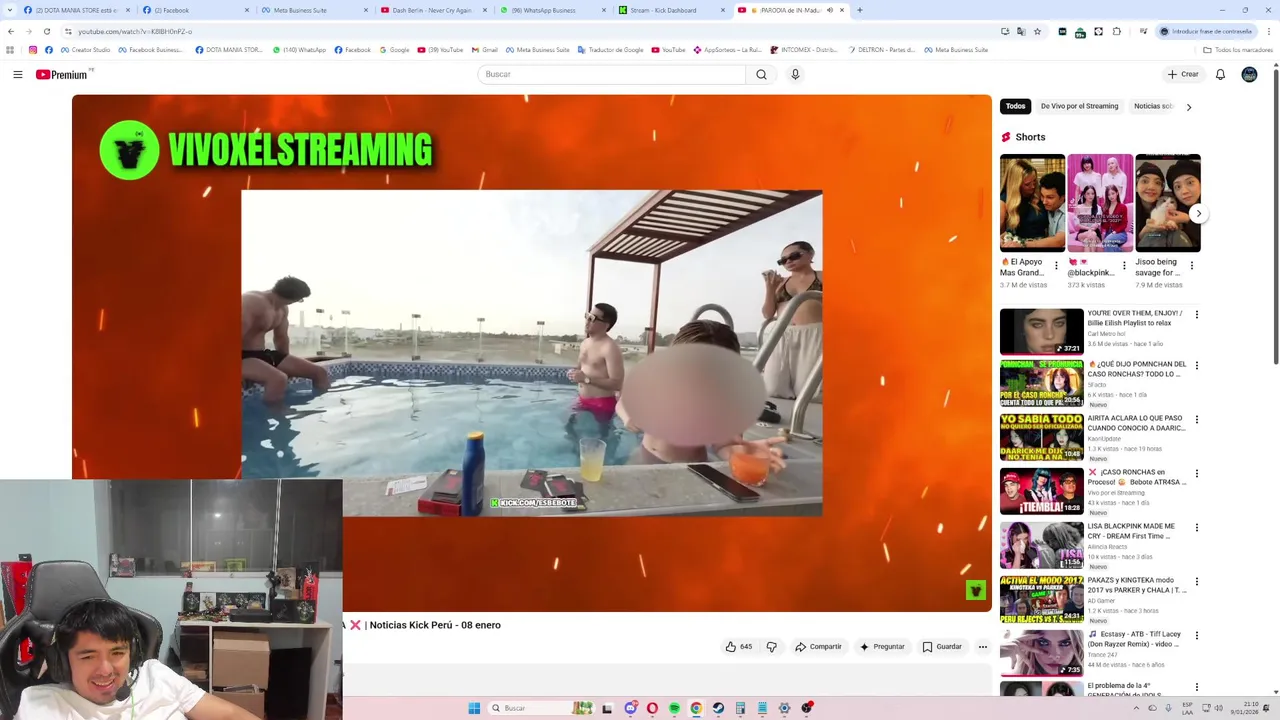
Task: Open Spotify from the taskbar
Action: [674, 708]
